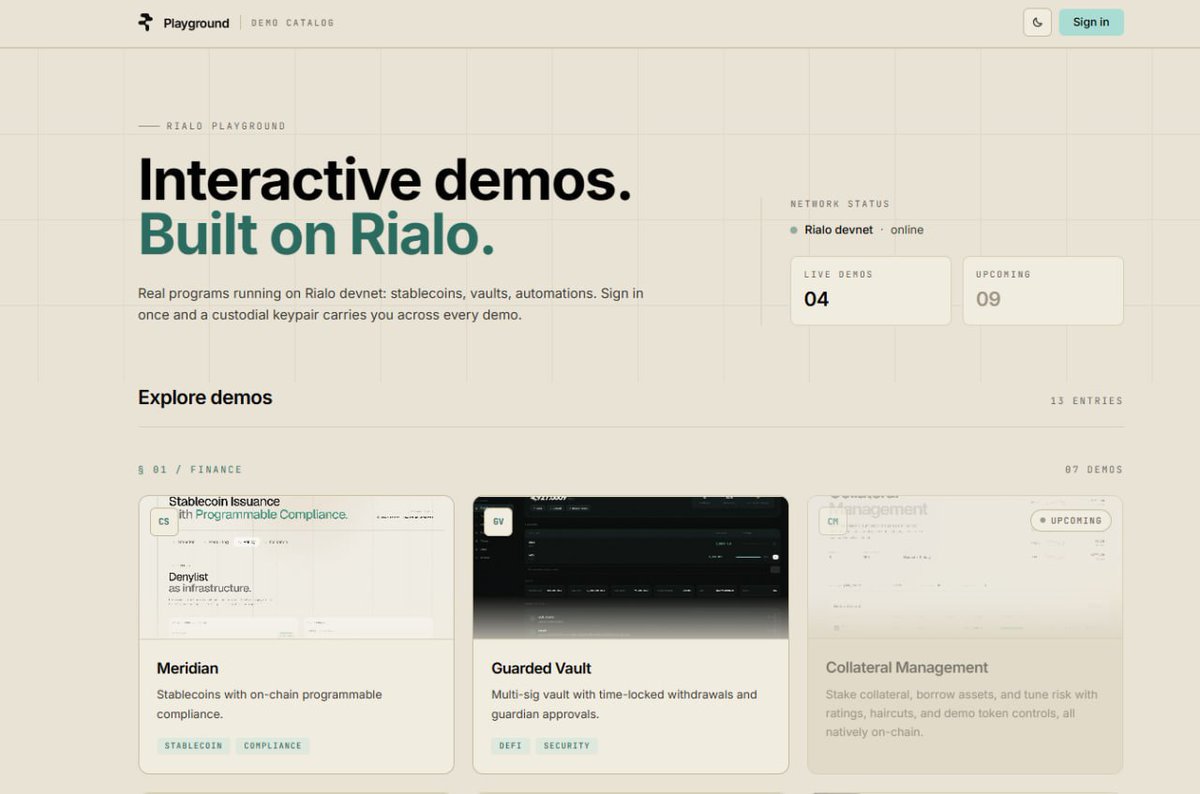Toggle dark mode with the moon icon
1200x794 pixels.
tap(1037, 22)
